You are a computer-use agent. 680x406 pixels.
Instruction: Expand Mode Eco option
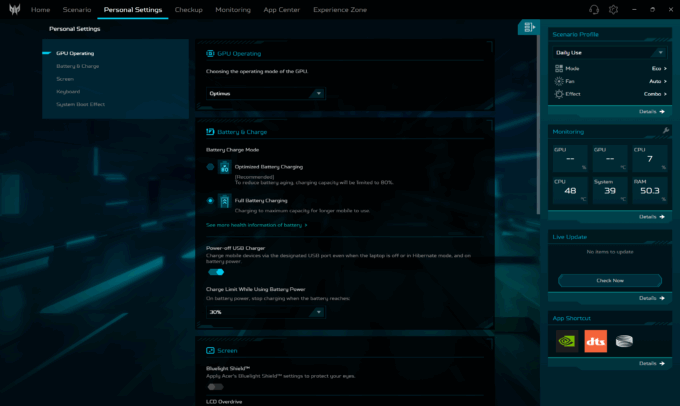[x=659, y=69]
